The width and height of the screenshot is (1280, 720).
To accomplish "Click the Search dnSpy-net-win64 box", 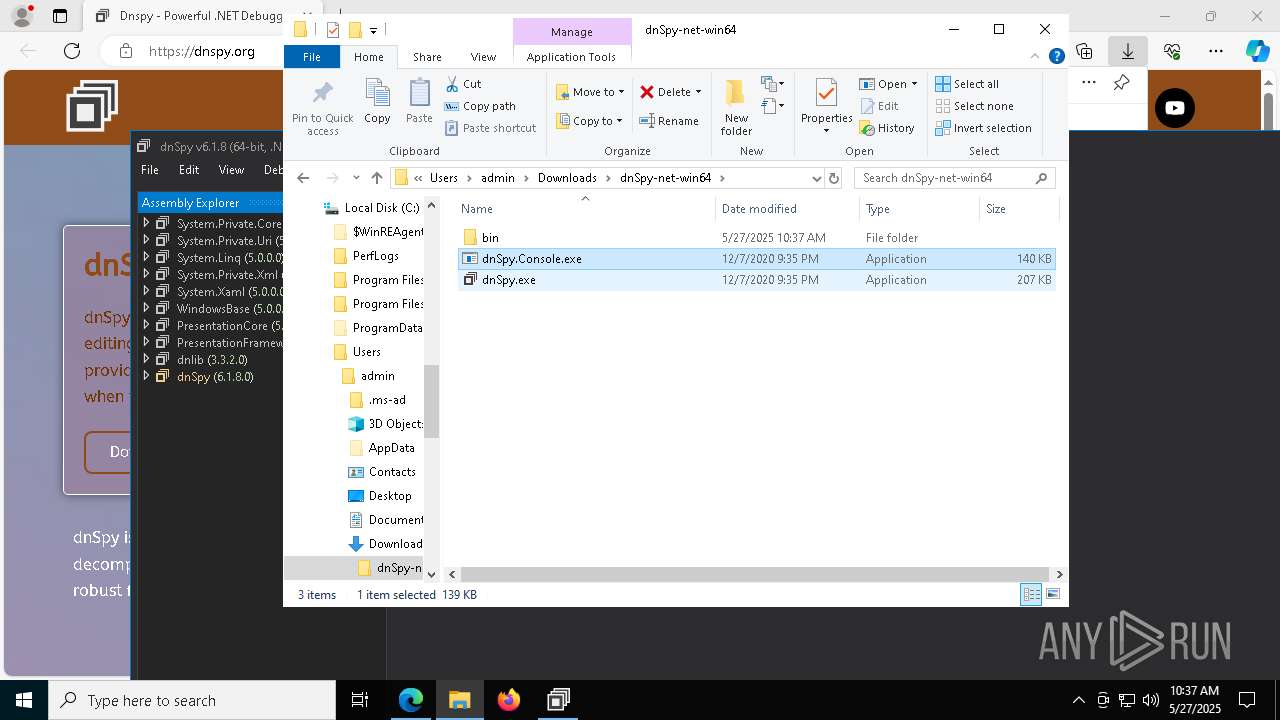I will pos(955,178).
